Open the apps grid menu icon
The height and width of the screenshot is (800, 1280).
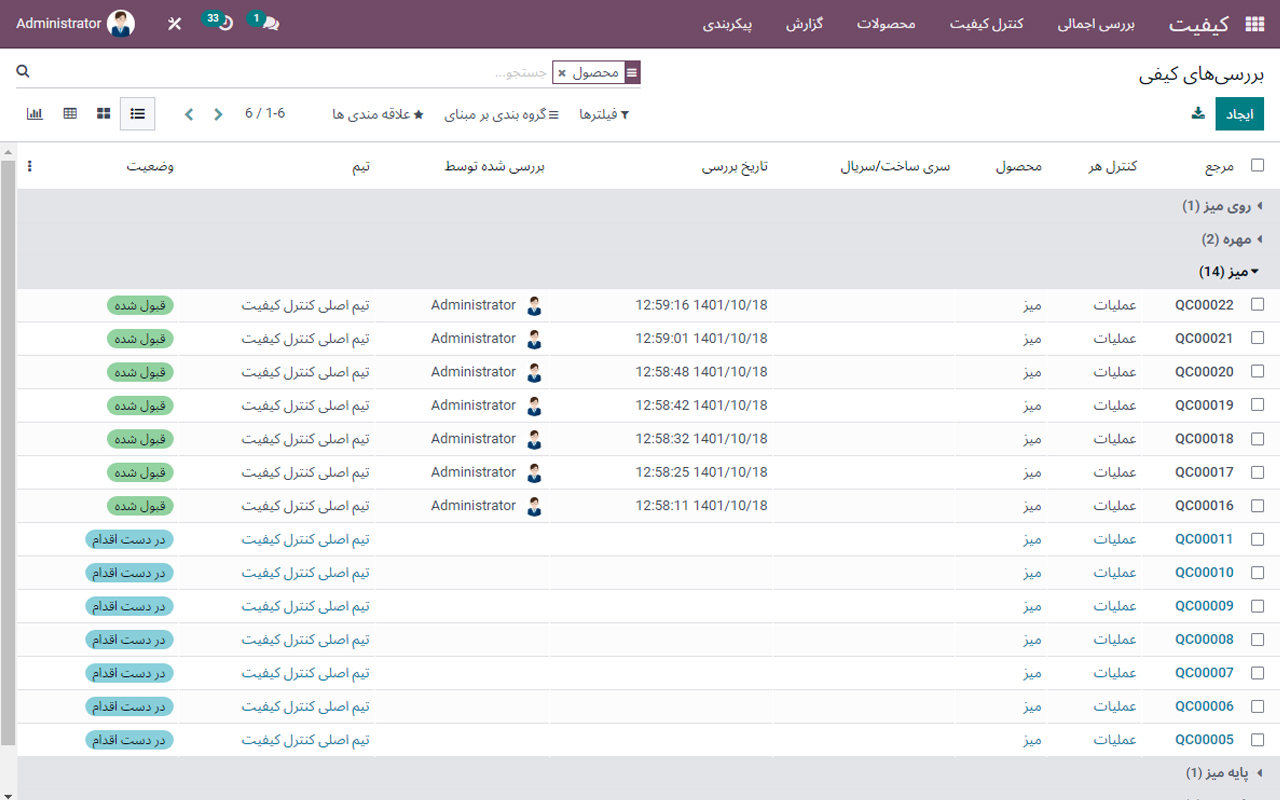1254,24
